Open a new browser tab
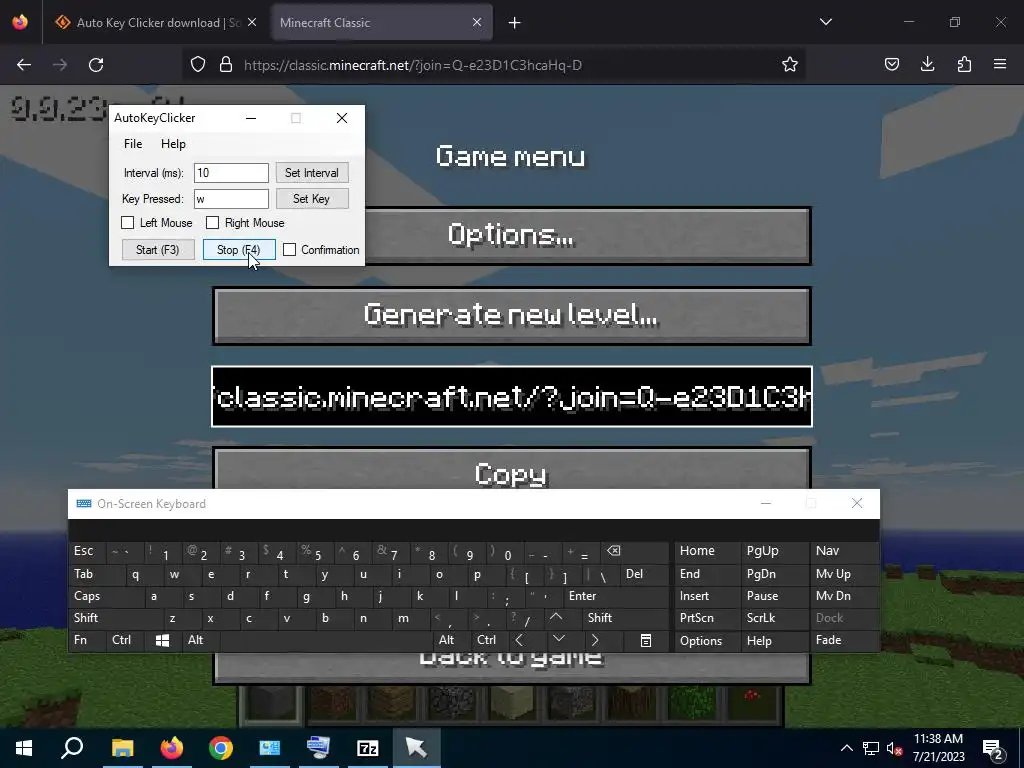Viewport: 1024px width, 768px height. tap(515, 23)
